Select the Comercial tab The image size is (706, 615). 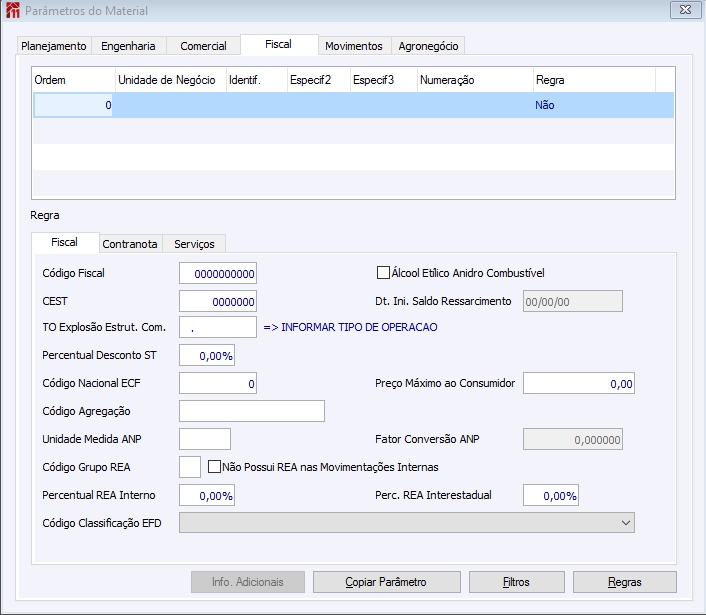coord(204,46)
